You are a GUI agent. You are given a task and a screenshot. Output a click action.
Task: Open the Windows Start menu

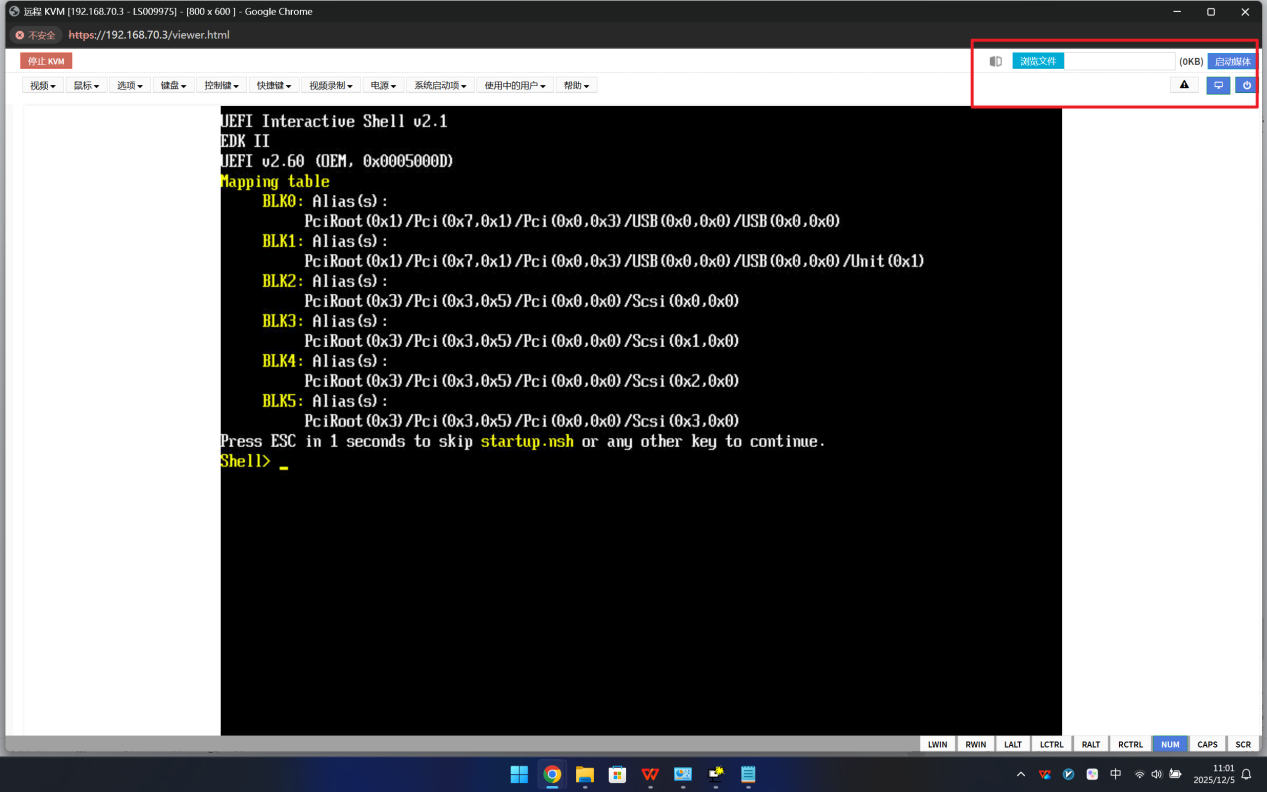pos(519,774)
